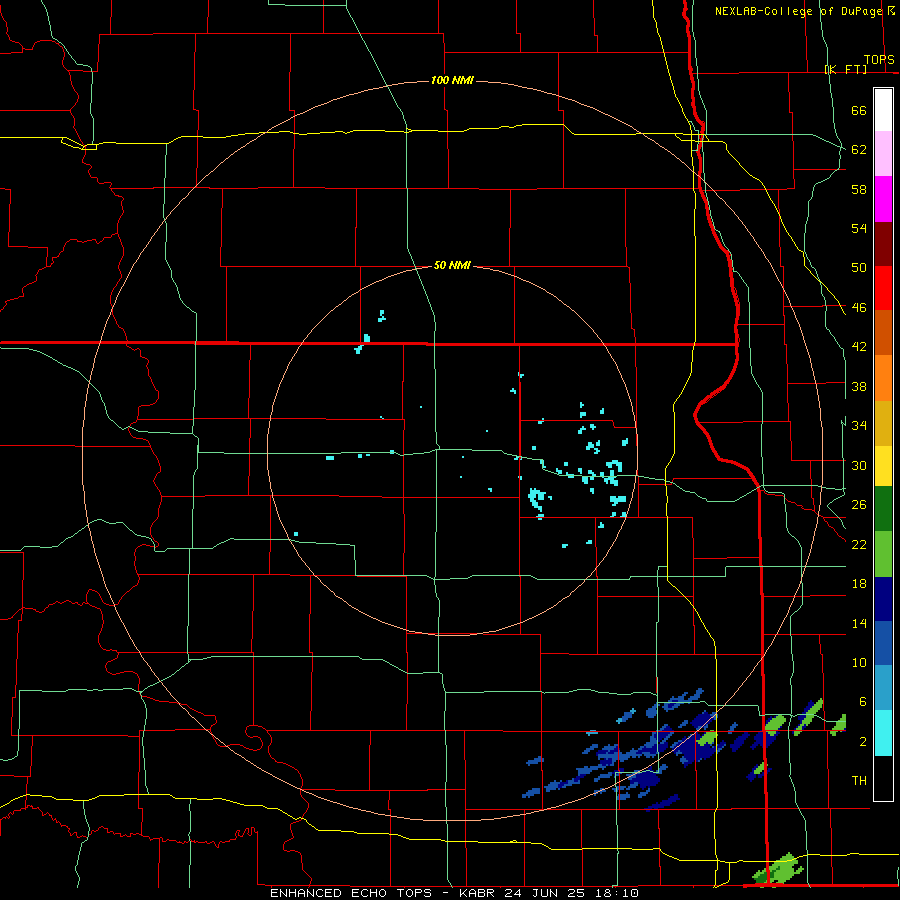Viewport: 900px width, 900px height.
Task: Click the "14" legend value
Action: [x=859, y=623]
